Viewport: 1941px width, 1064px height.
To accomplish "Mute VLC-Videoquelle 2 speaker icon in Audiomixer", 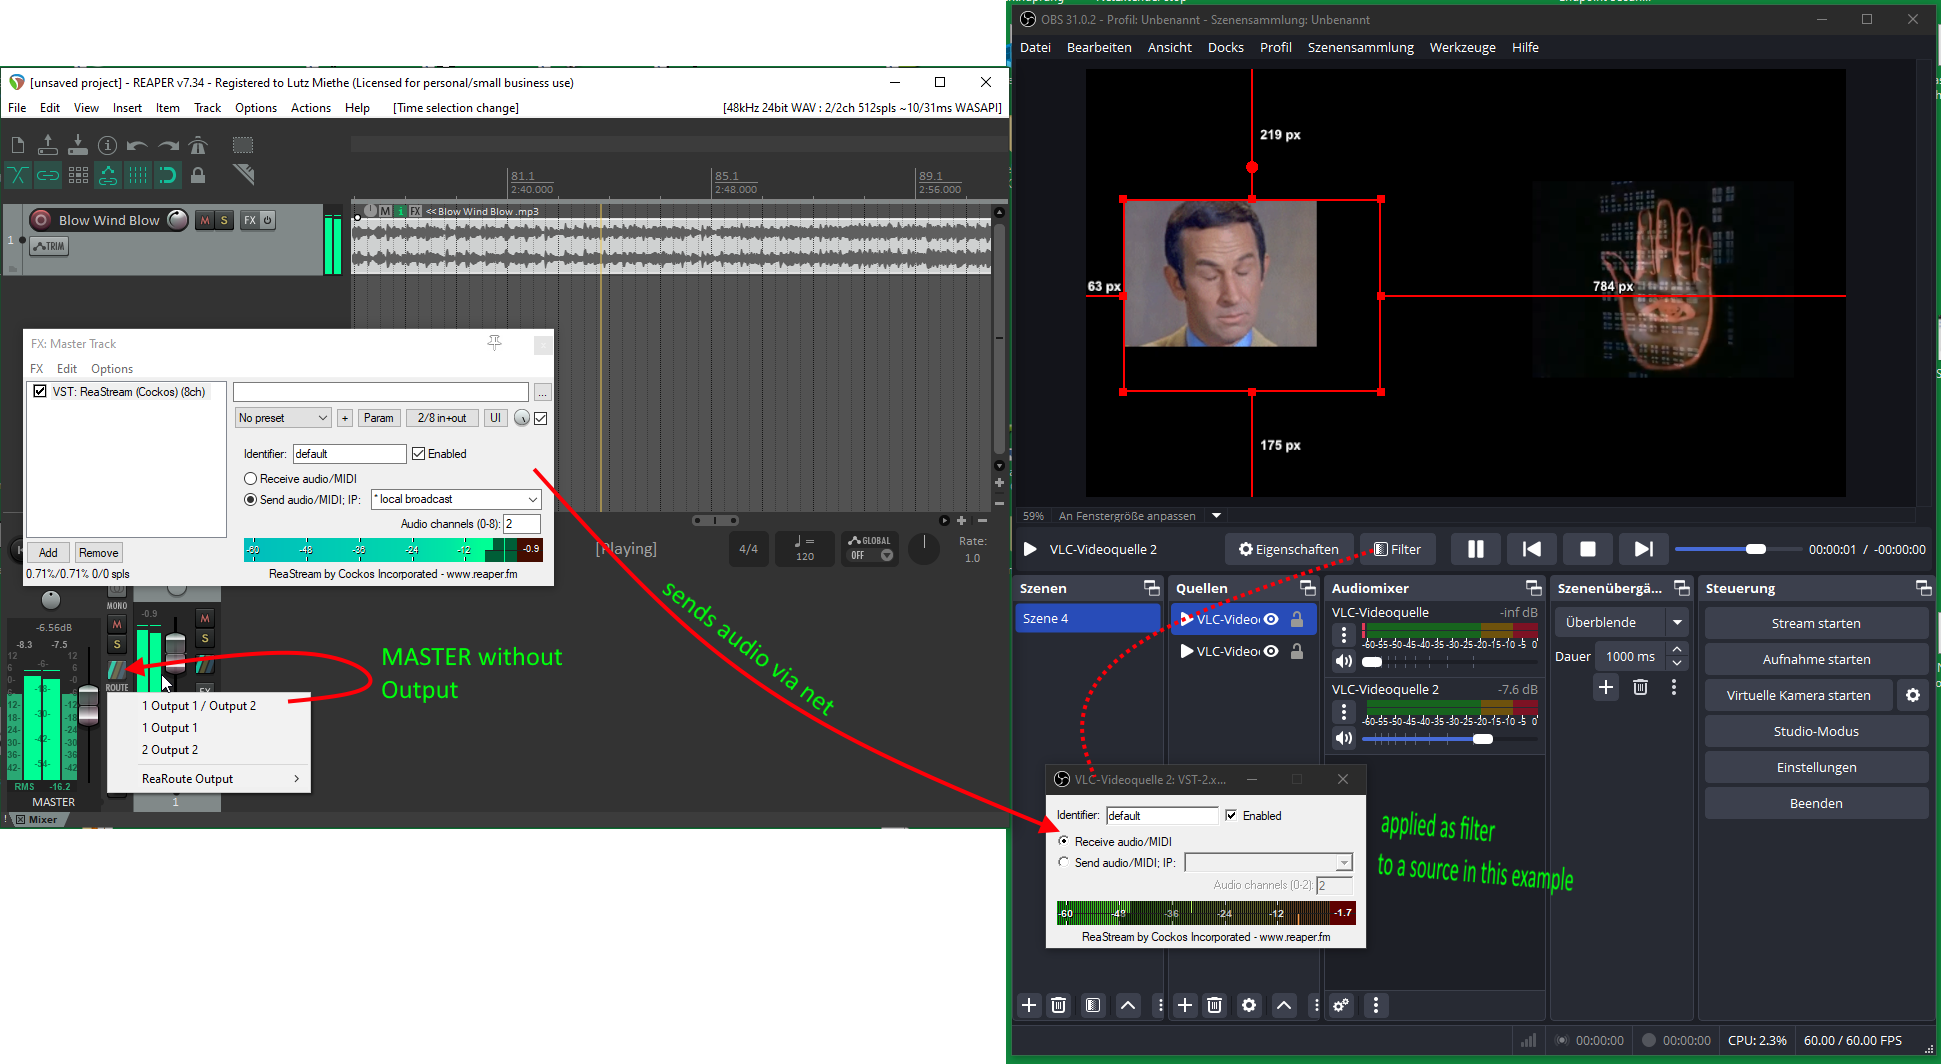I will 1344,738.
